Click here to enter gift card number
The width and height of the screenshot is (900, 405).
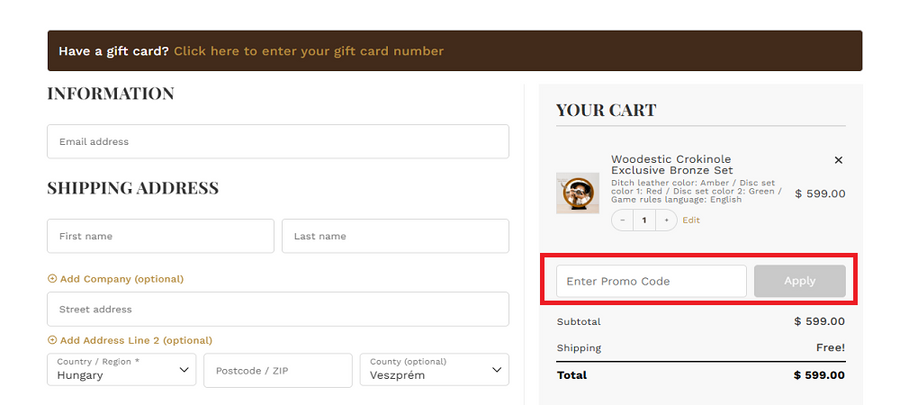click(308, 51)
